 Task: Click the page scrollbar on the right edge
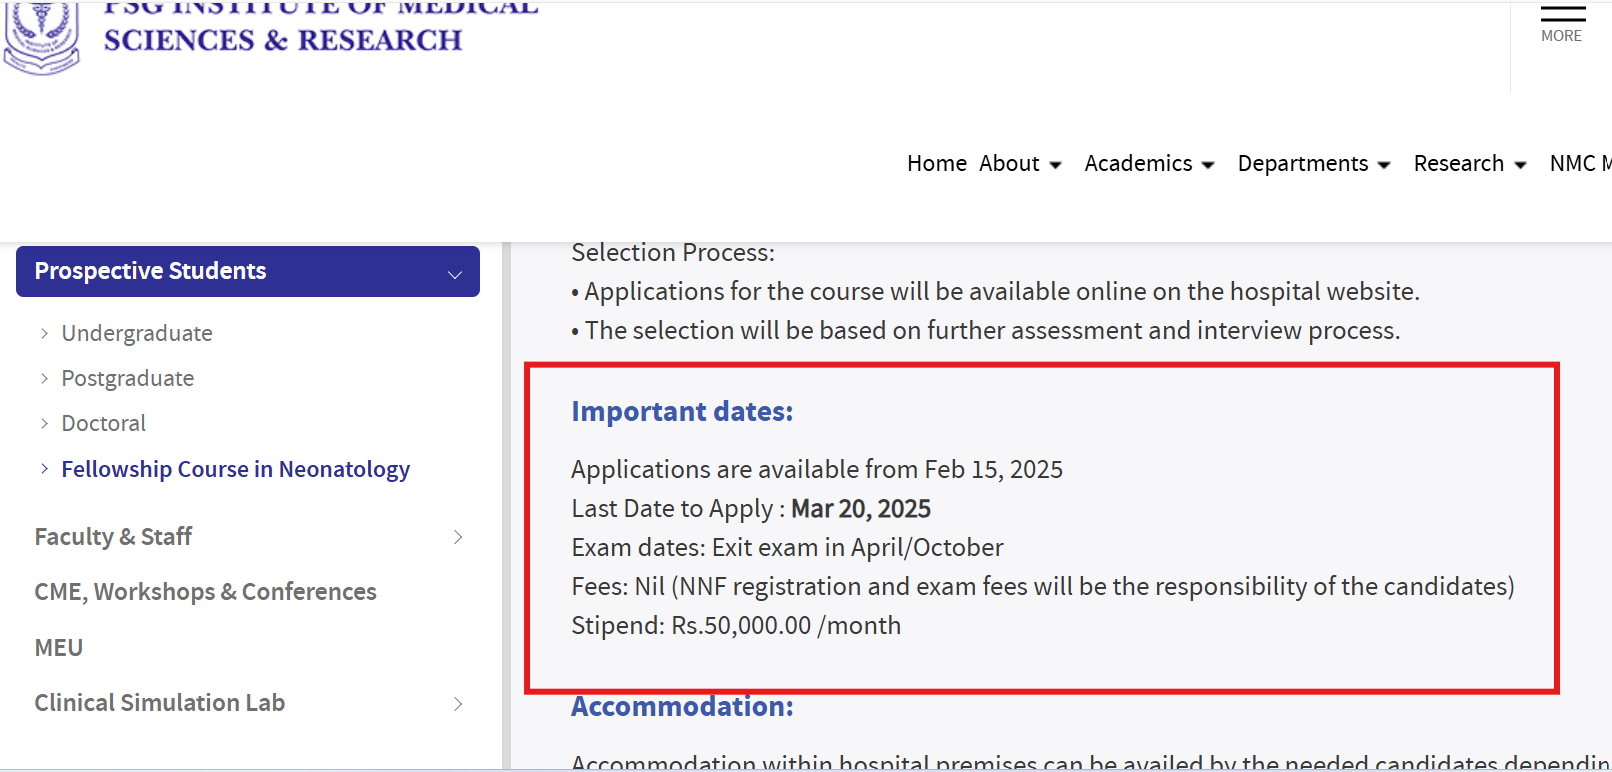(1606, 400)
